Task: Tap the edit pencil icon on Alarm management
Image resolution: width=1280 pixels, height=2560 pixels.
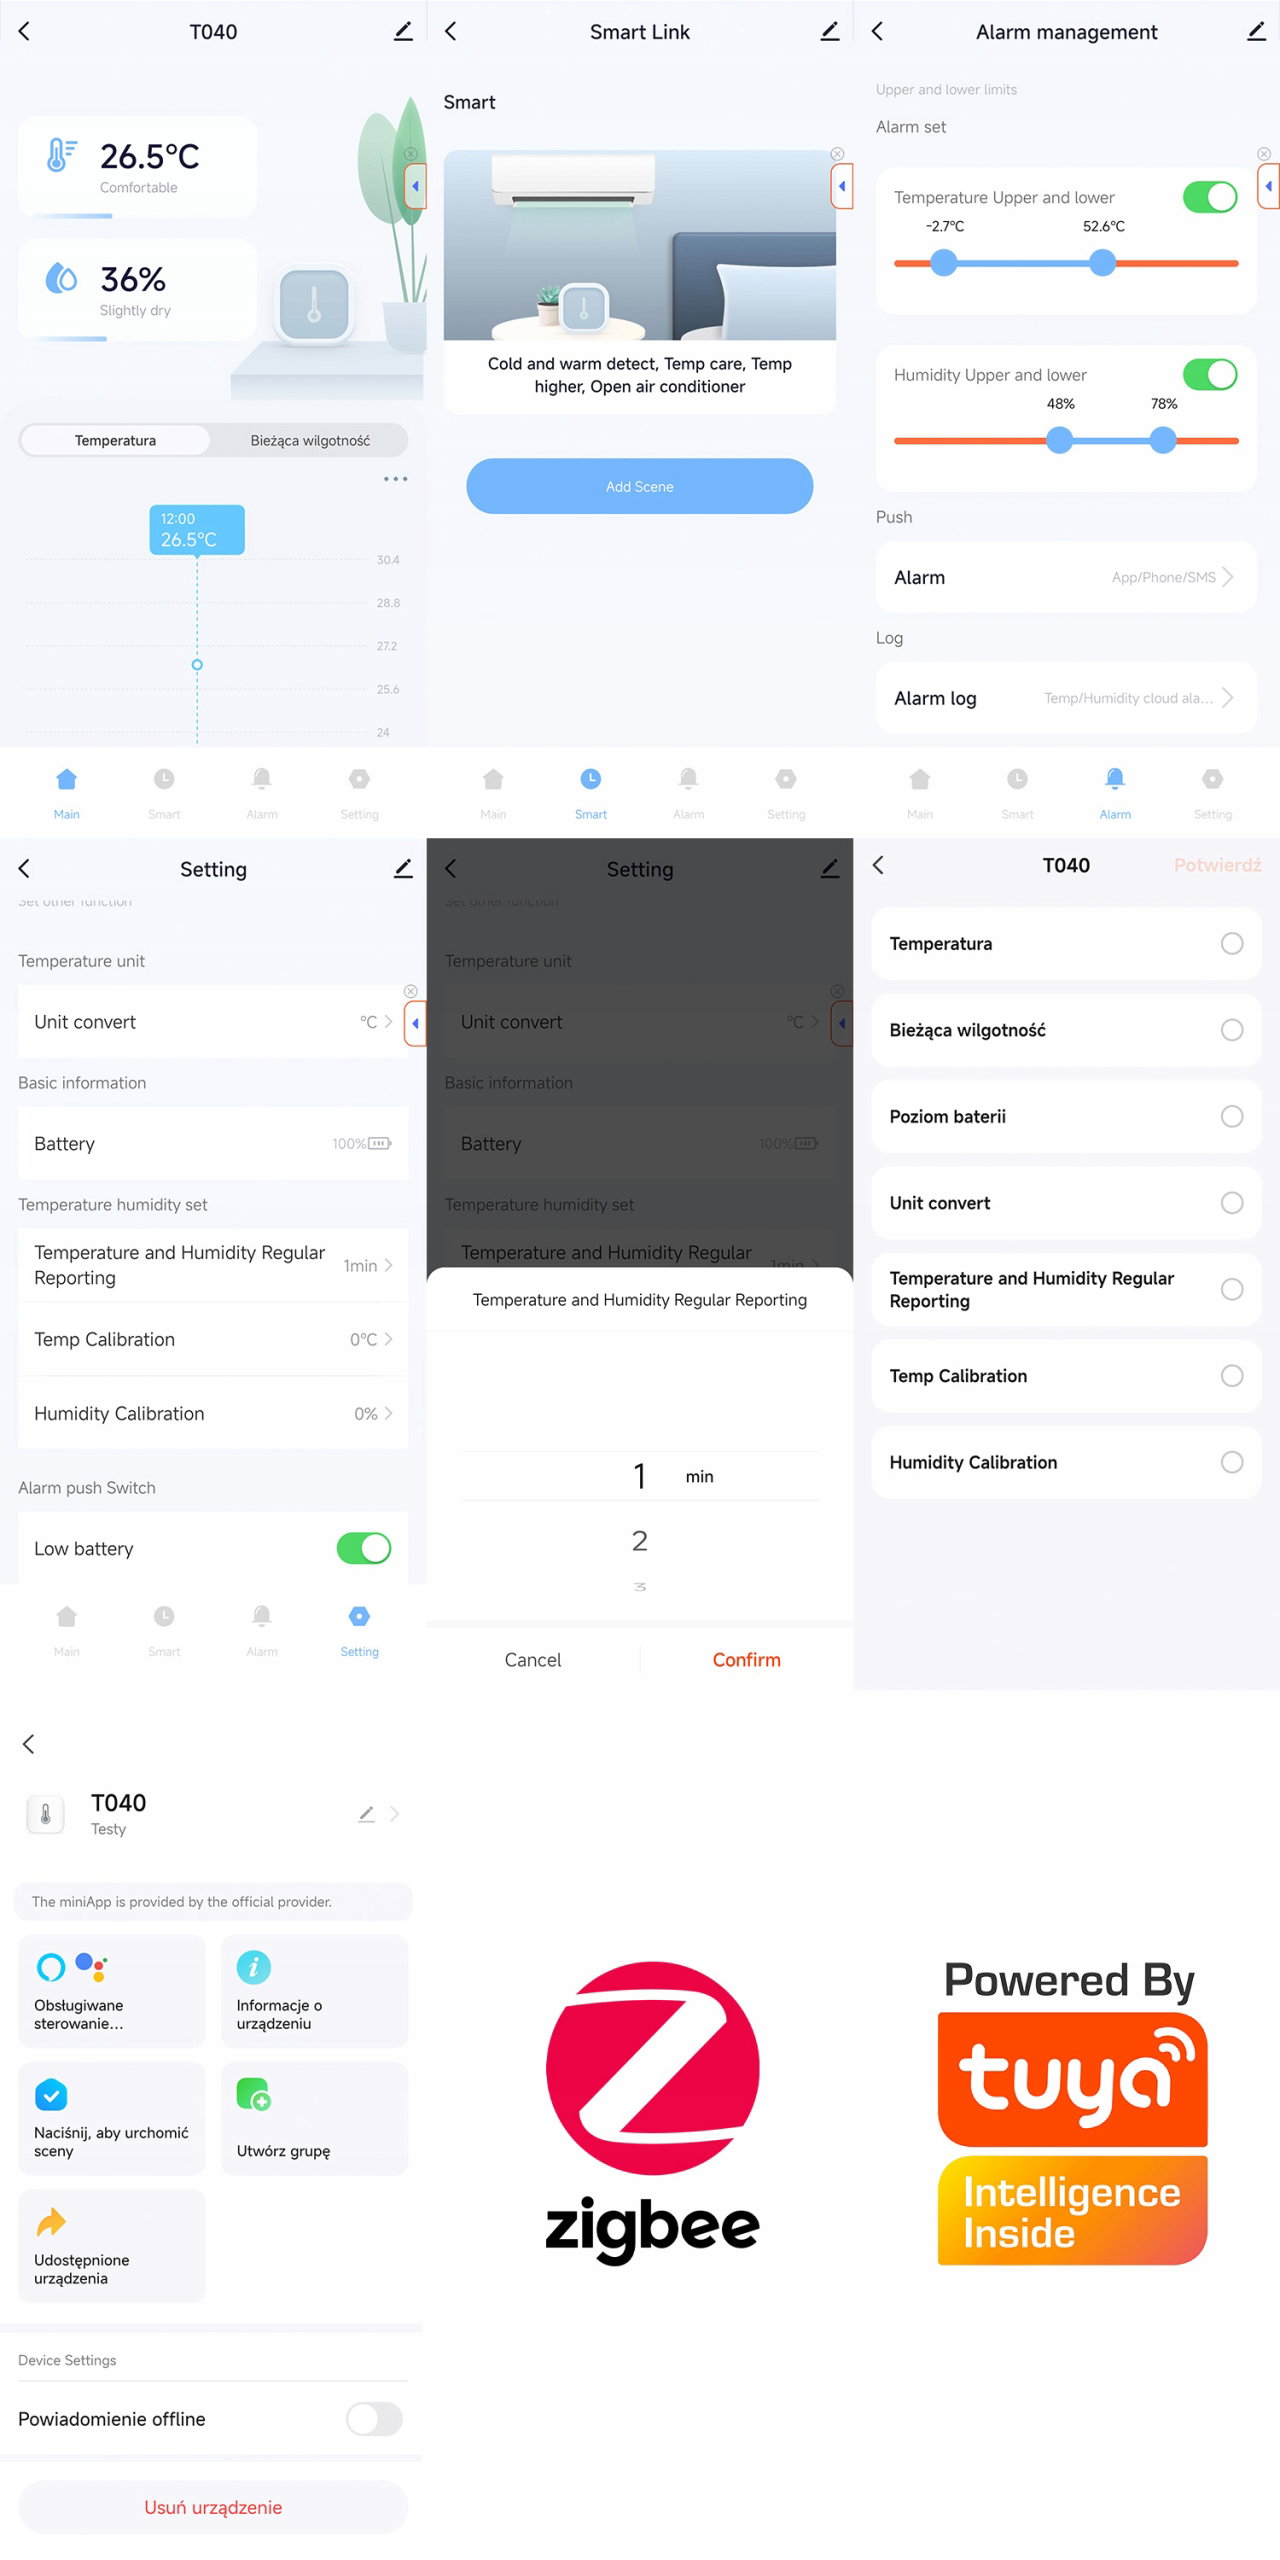Action: point(1256,32)
